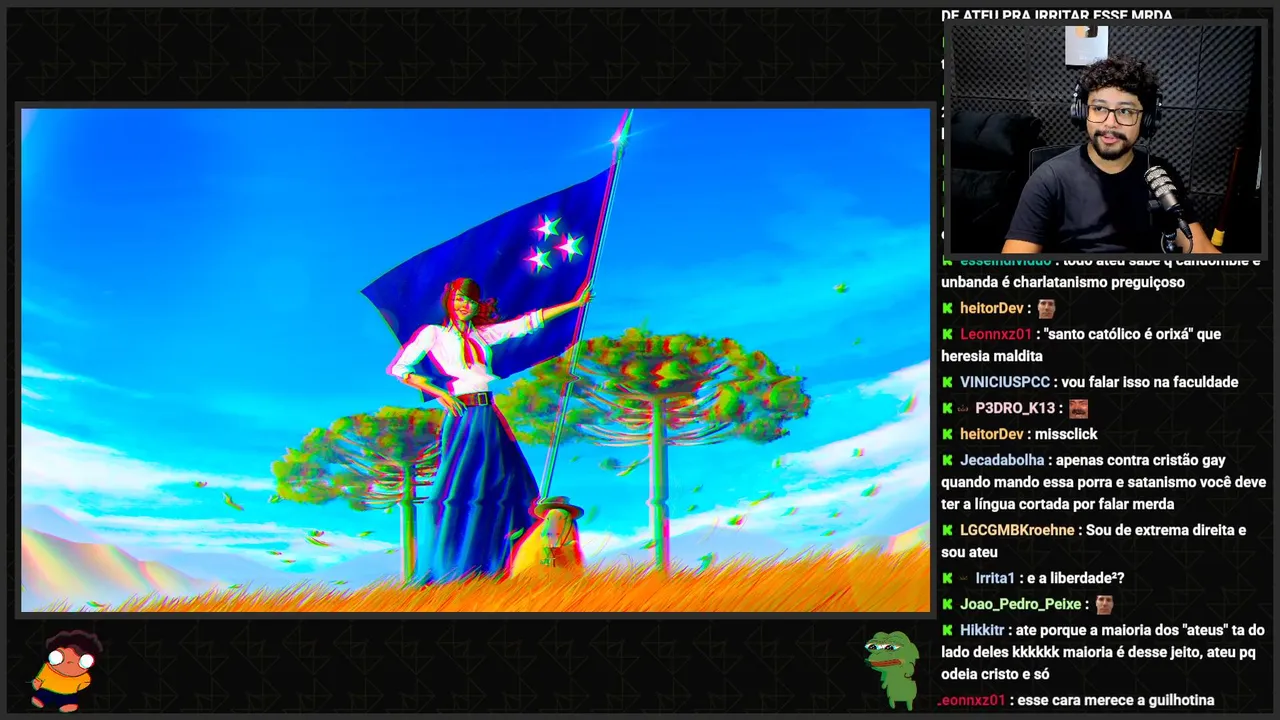
Task: Click Kick badge beside VINICIUSPCC
Action: 947,382
